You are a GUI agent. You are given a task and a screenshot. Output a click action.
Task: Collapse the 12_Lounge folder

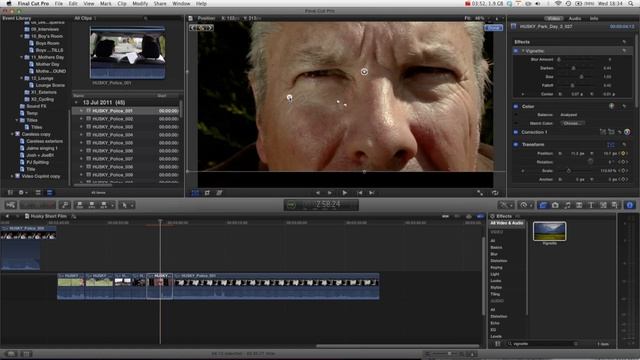coord(22,78)
